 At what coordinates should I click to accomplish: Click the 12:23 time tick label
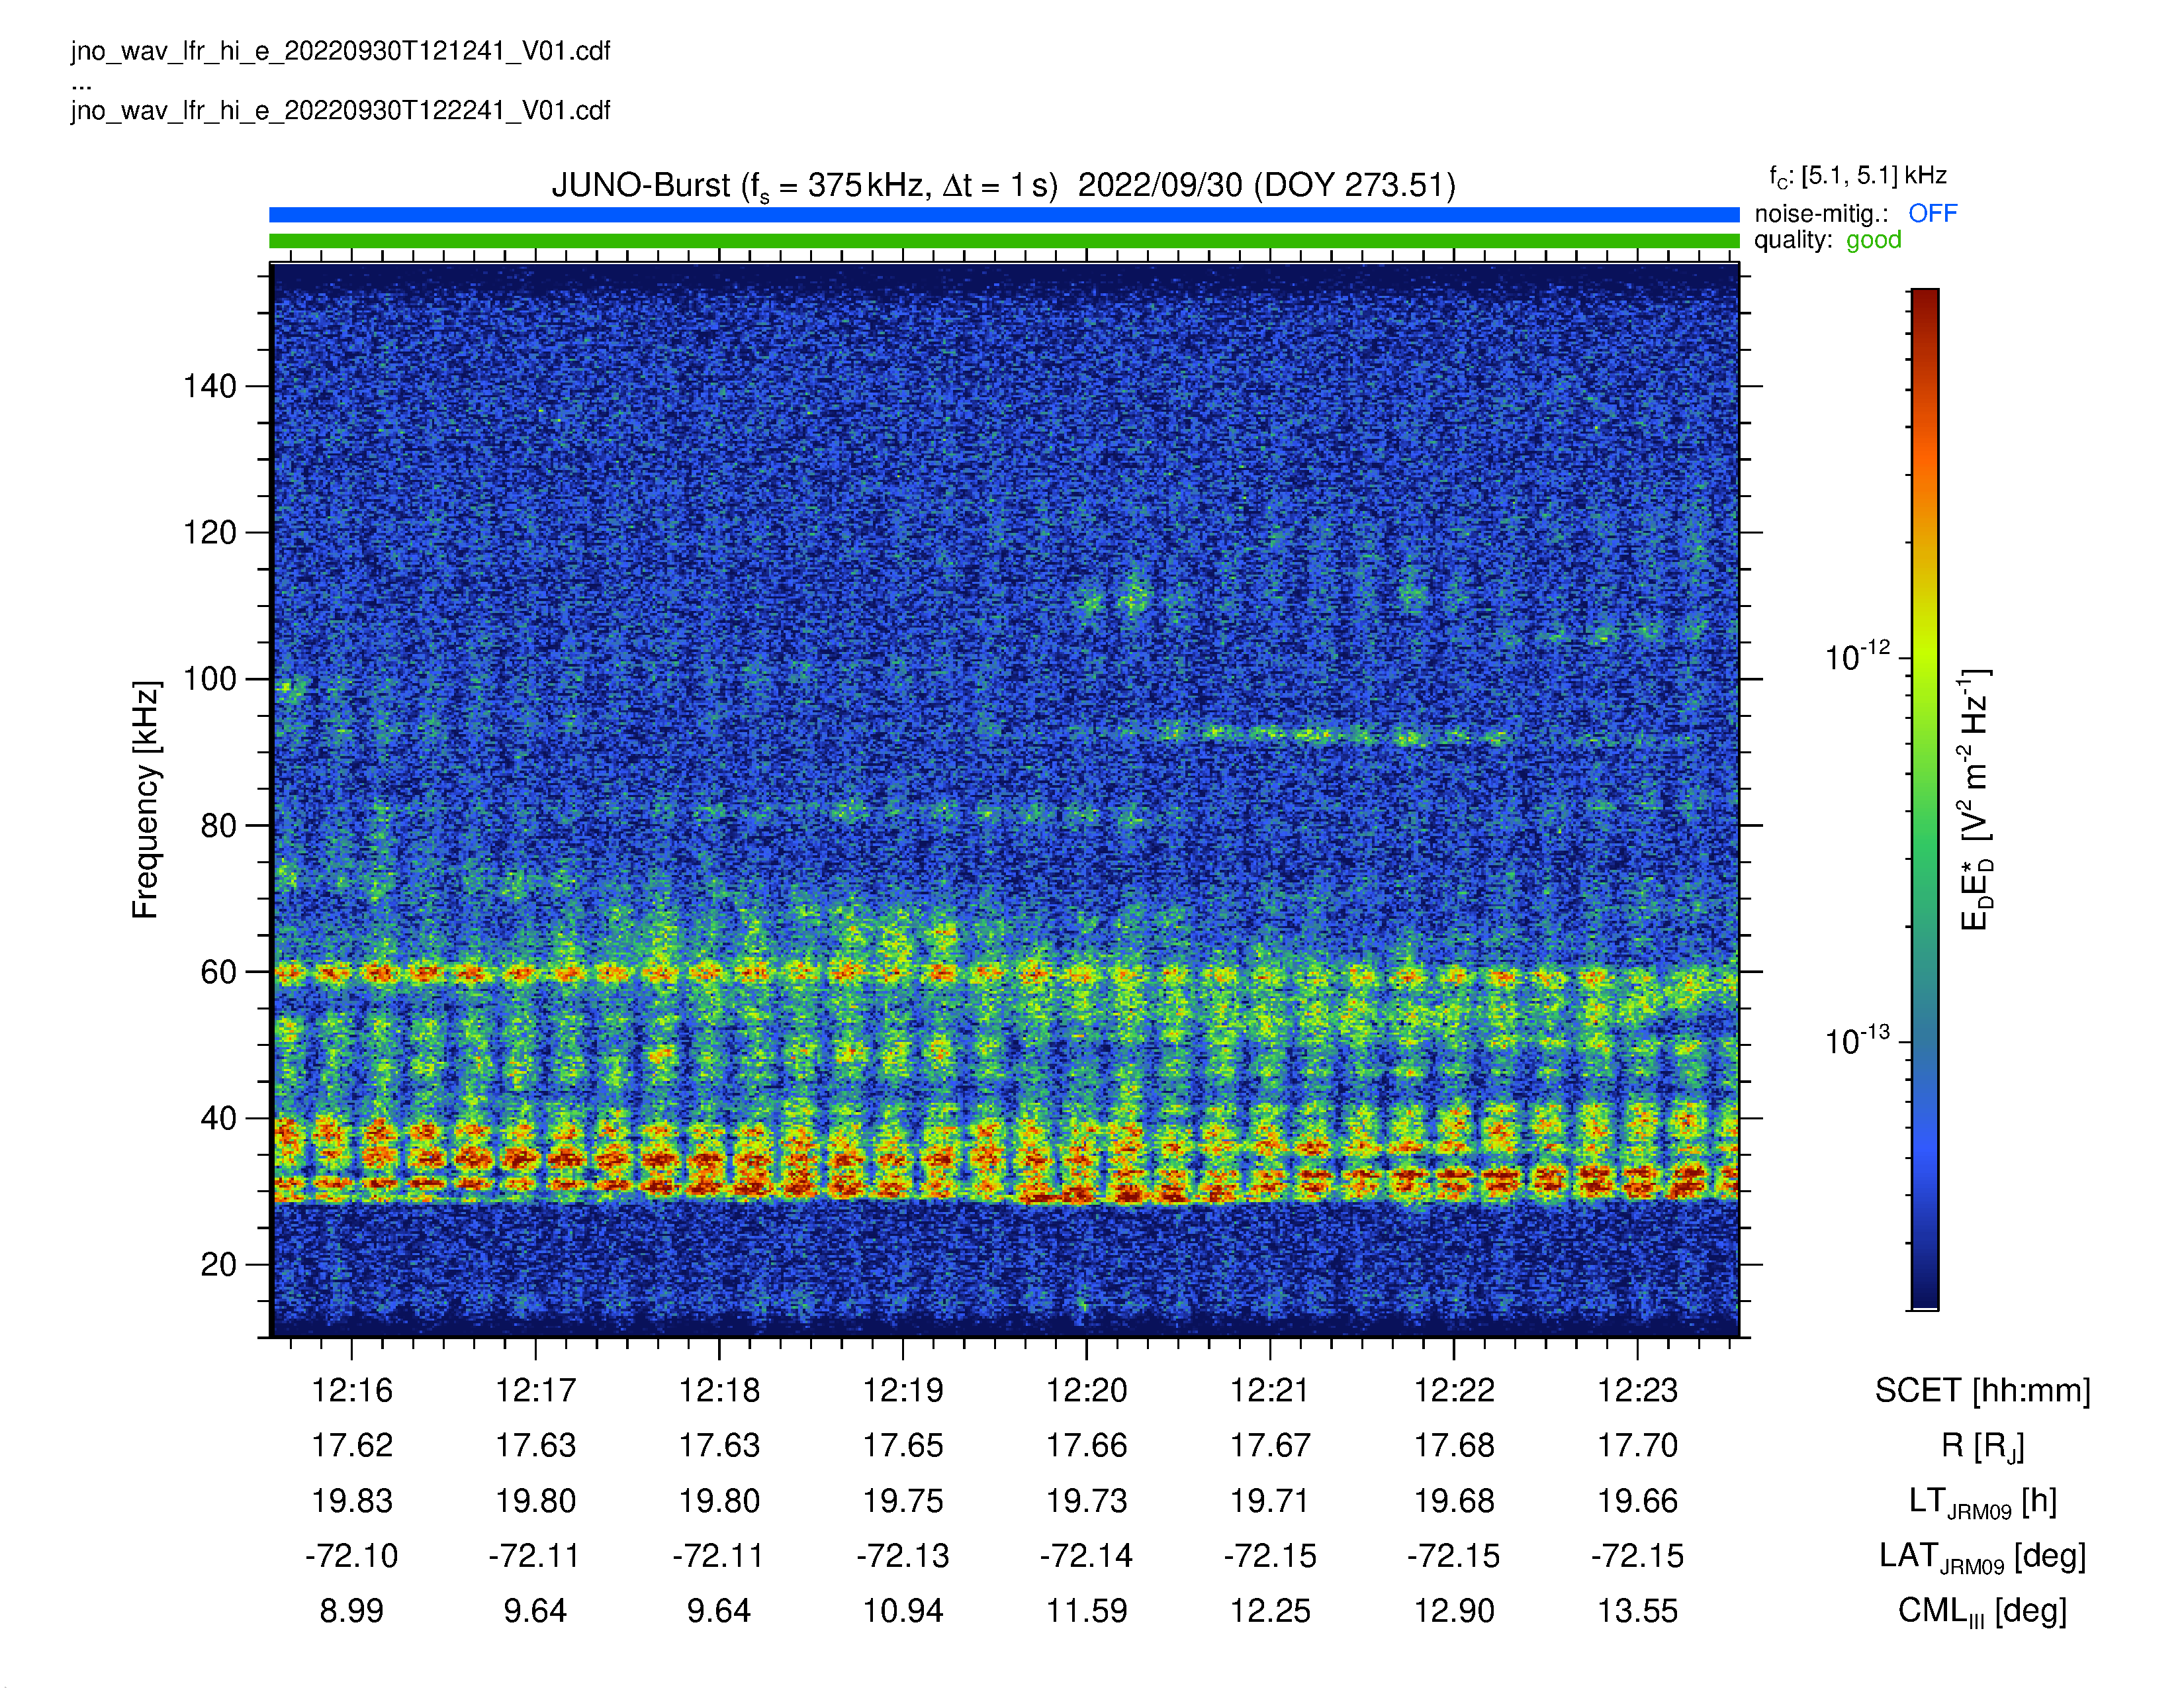coord(1637,1390)
